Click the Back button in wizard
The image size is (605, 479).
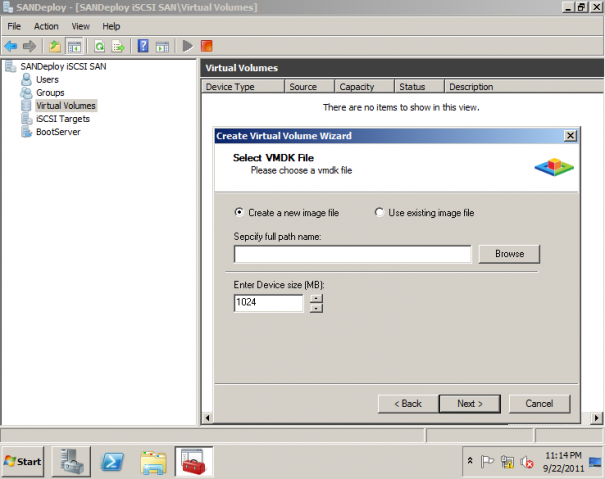pos(408,404)
